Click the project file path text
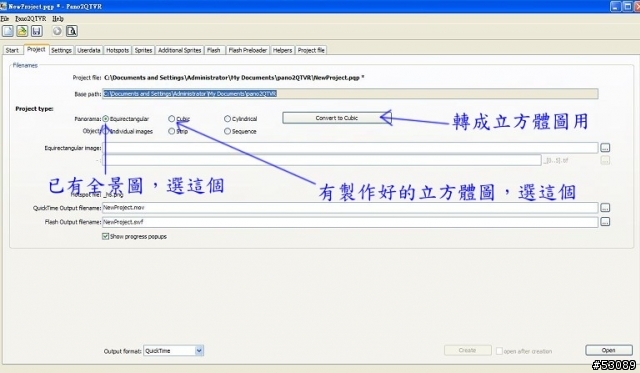640x373 pixels. click(234, 78)
